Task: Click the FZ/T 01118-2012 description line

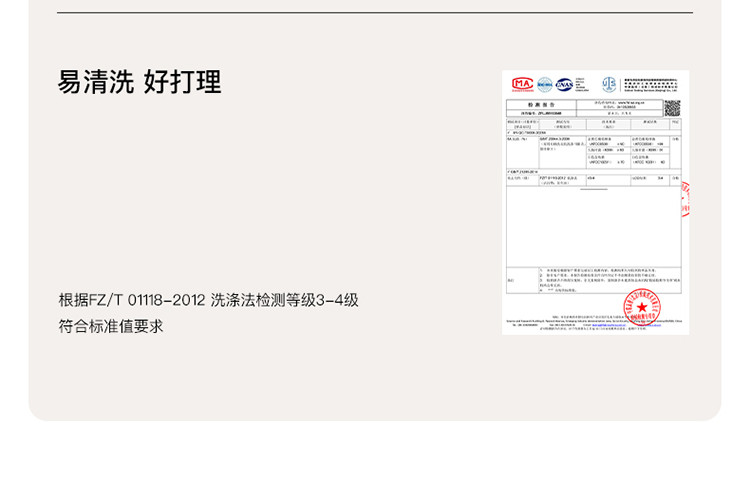Action: [x=208, y=299]
